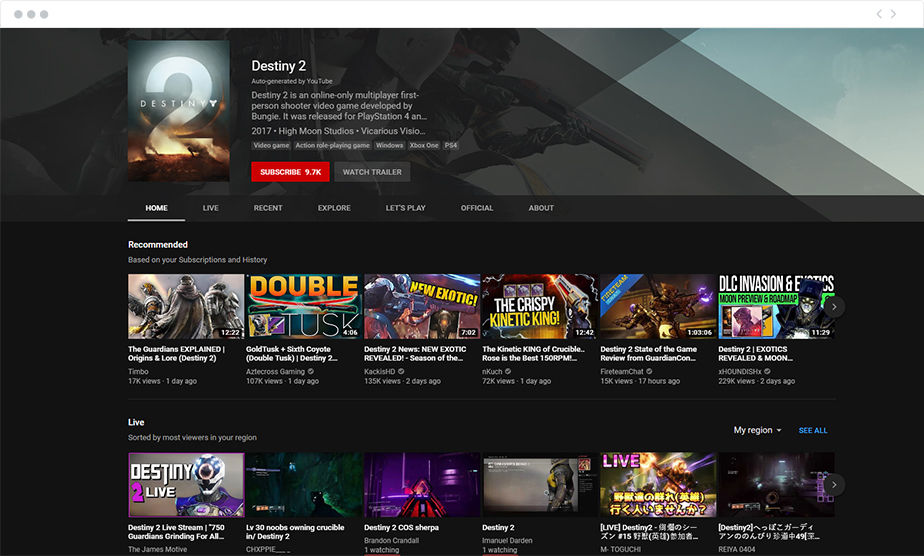Click the Windows platform tag
This screenshot has width=924, height=556.
390,145
